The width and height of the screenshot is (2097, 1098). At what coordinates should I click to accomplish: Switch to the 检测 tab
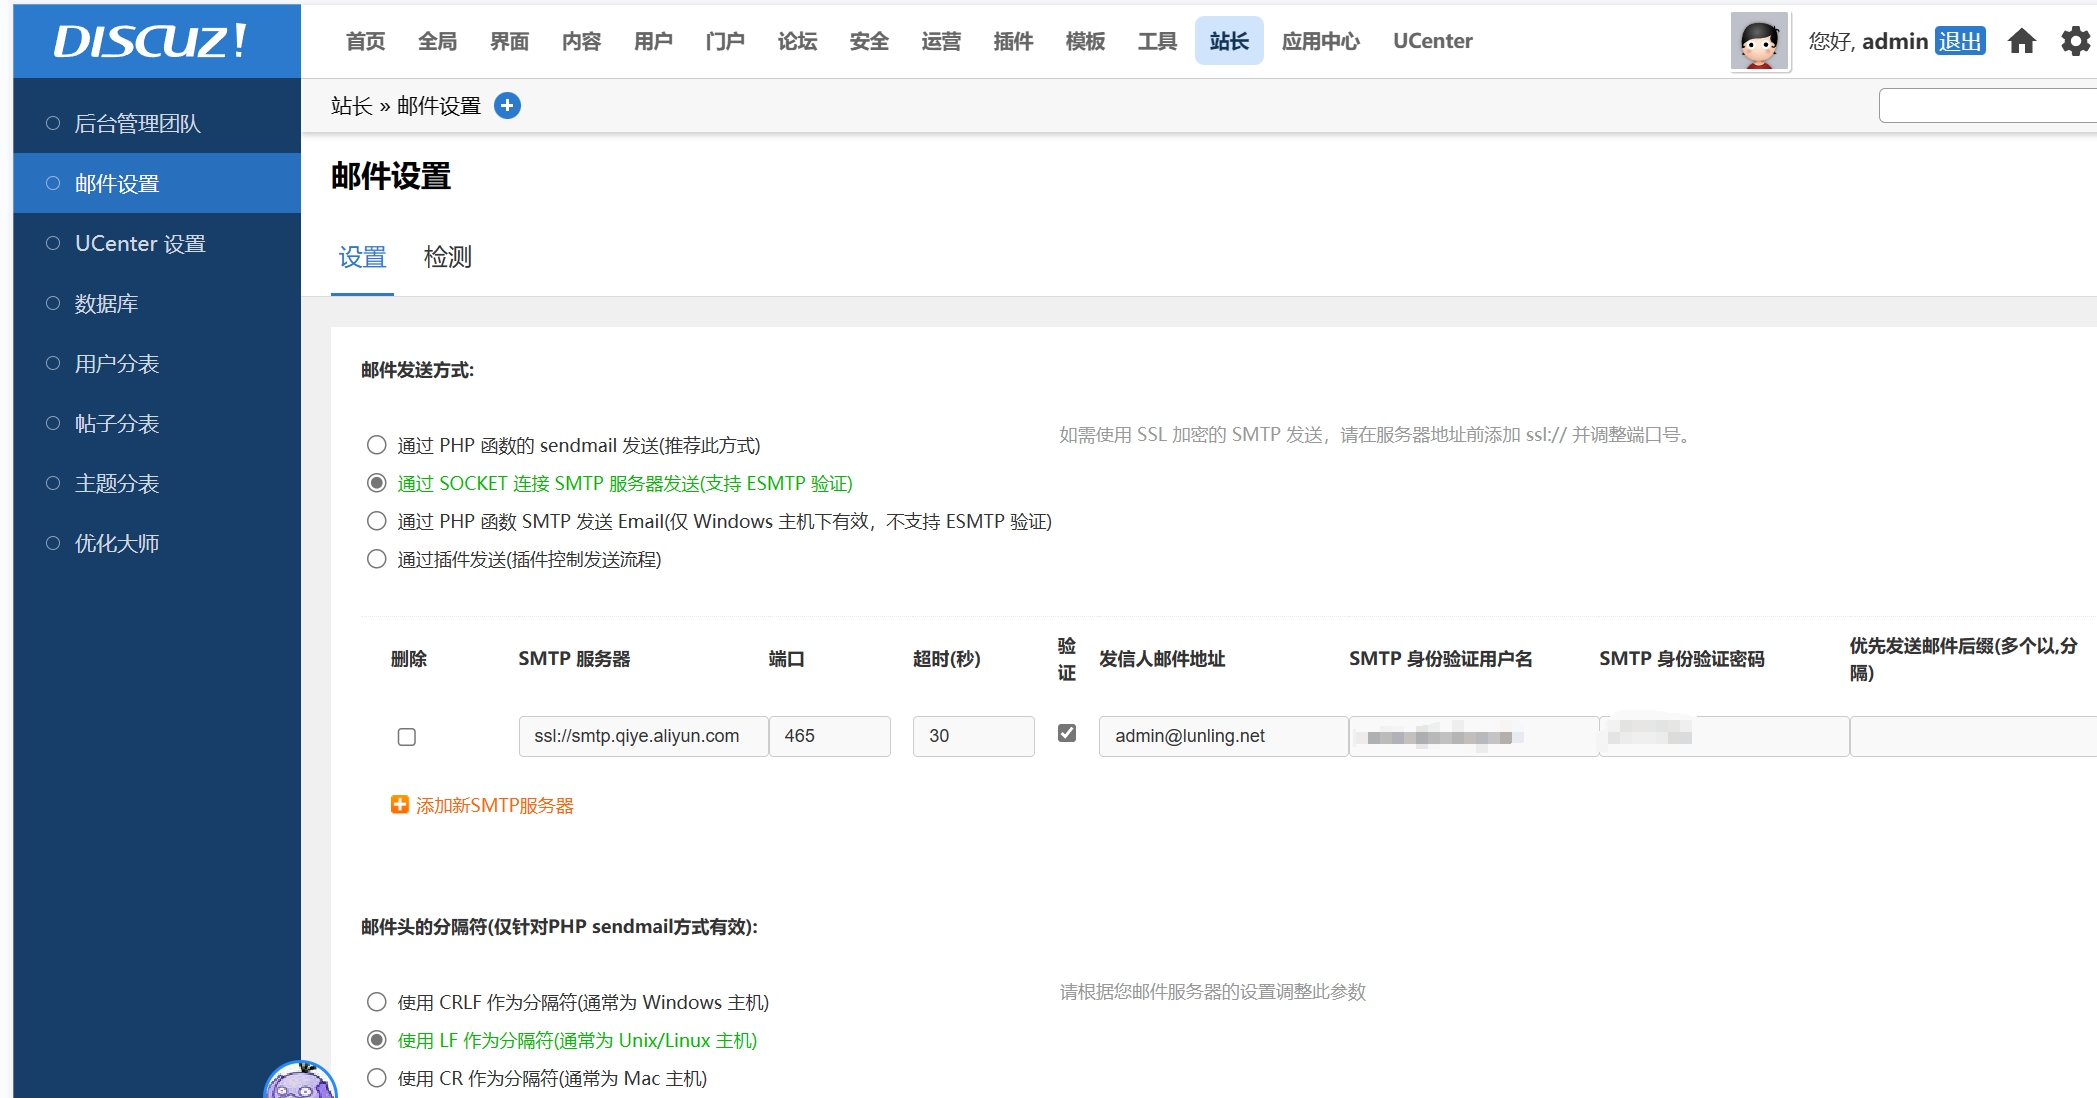447,257
